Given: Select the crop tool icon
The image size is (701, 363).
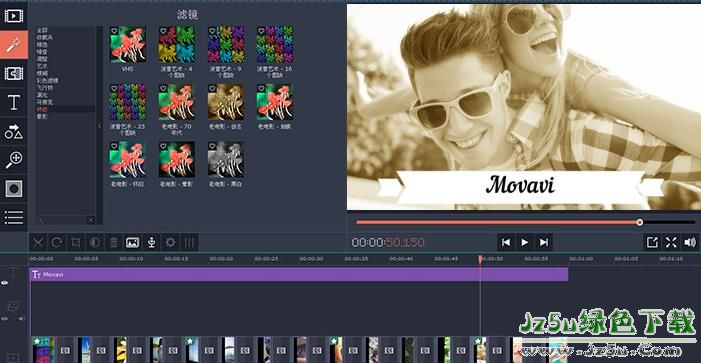Looking at the screenshot, I should click(76, 242).
